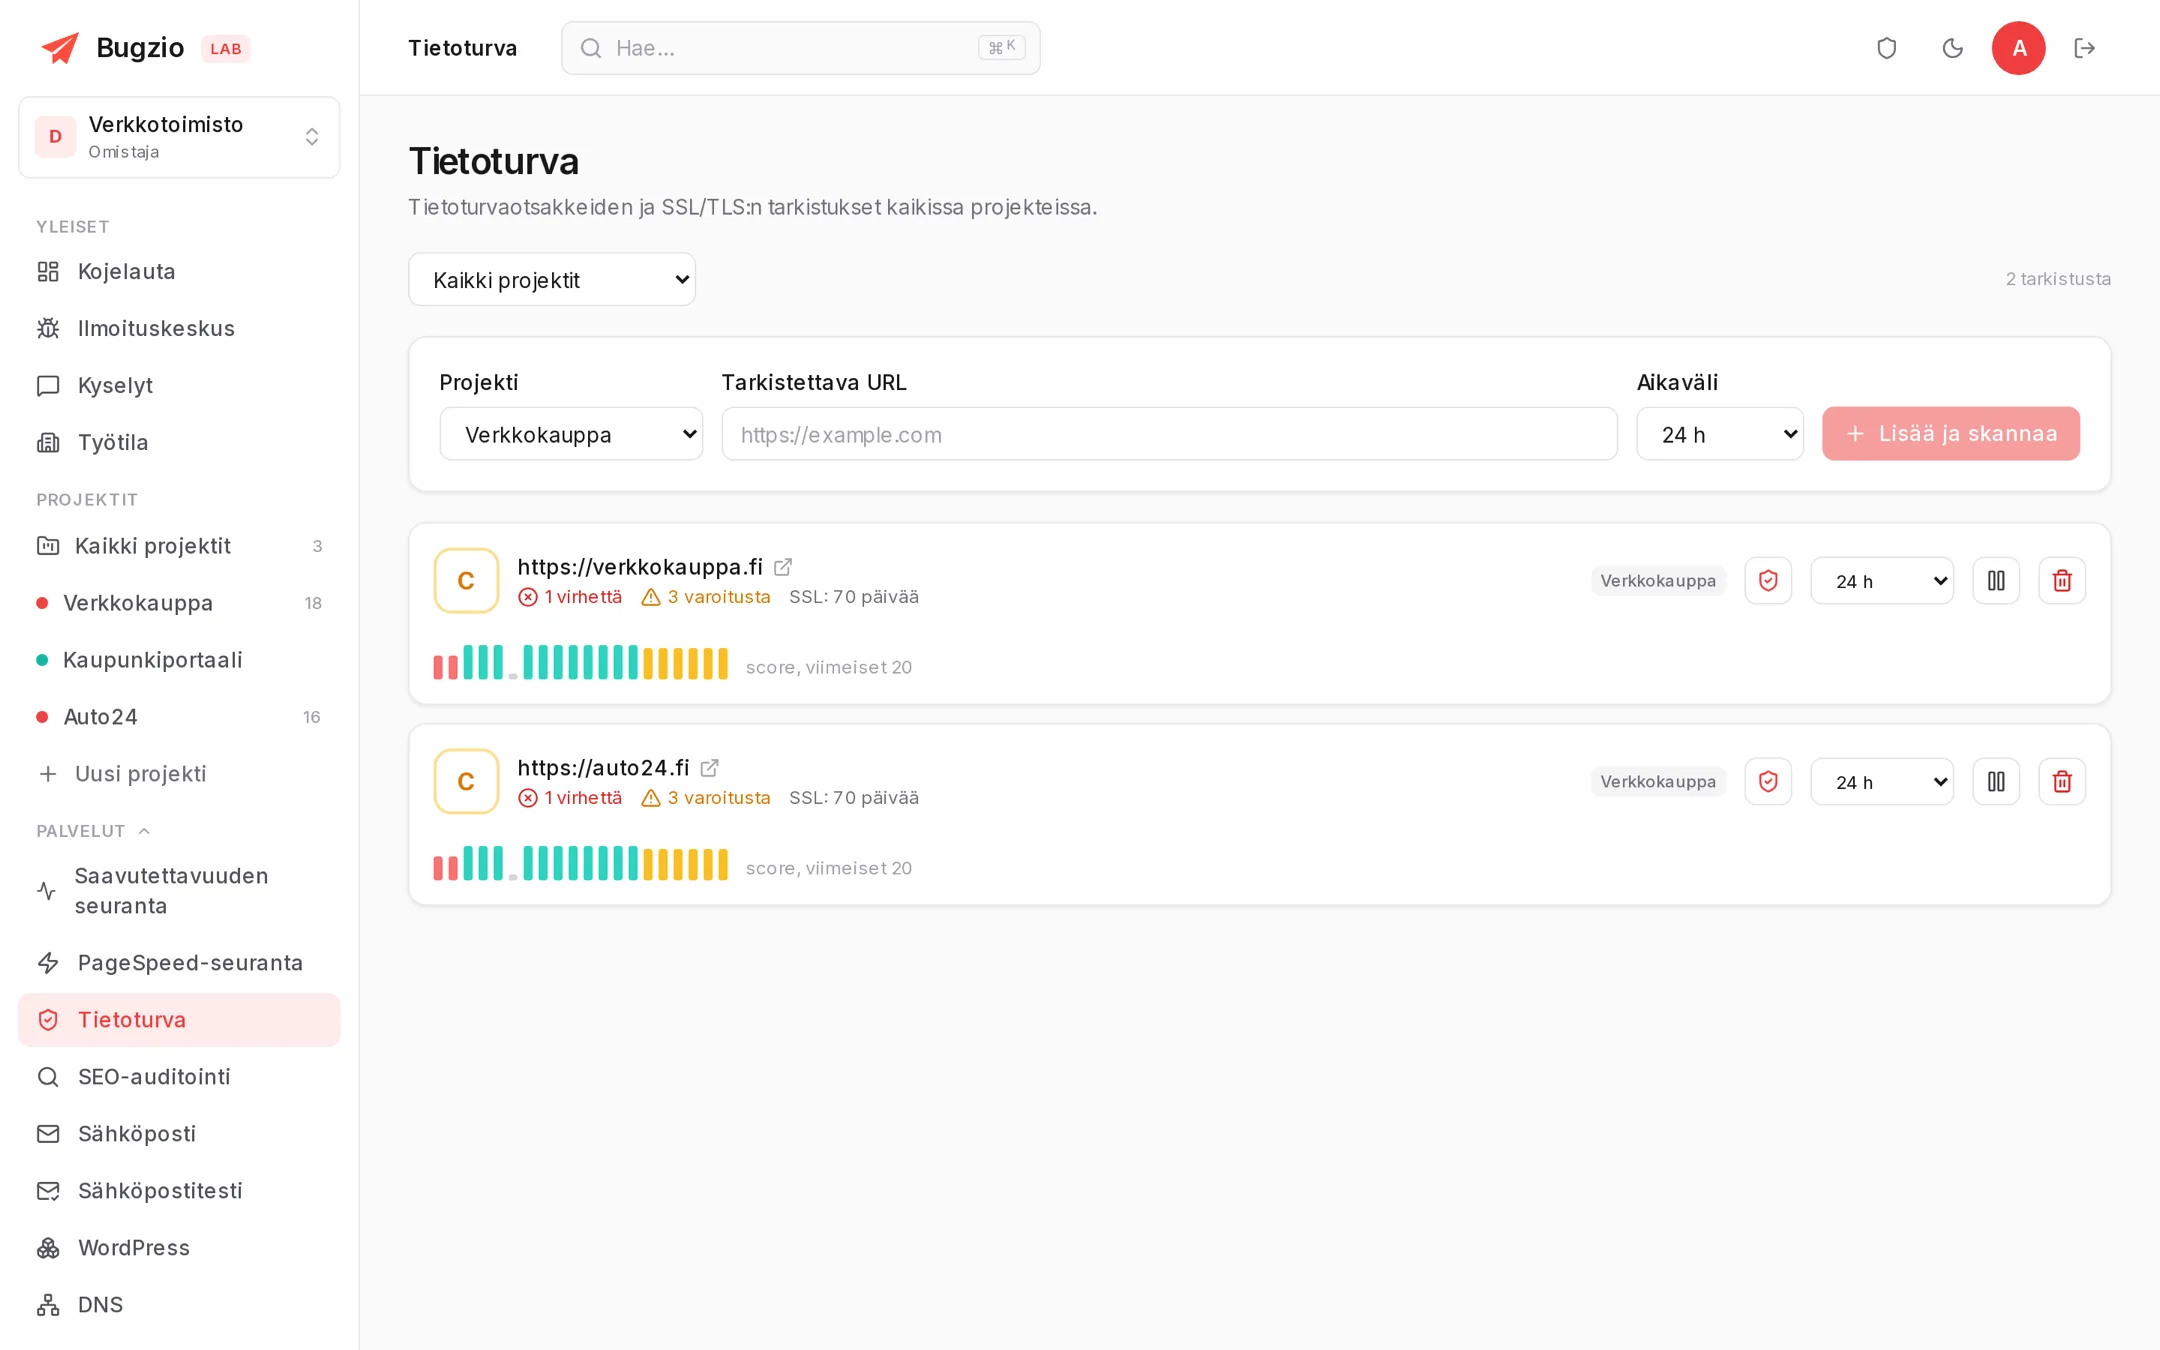Open SEO-auditointi service
Image resolution: width=2160 pixels, height=1350 pixels.
(x=179, y=1077)
